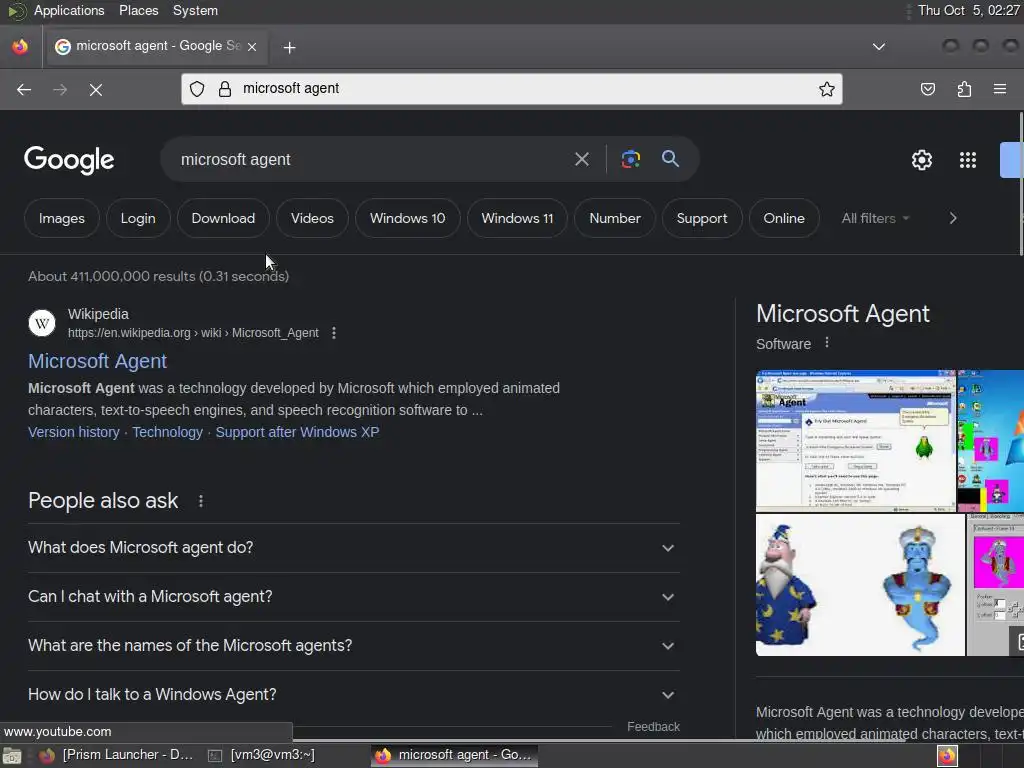Click the Feedback link

click(653, 727)
